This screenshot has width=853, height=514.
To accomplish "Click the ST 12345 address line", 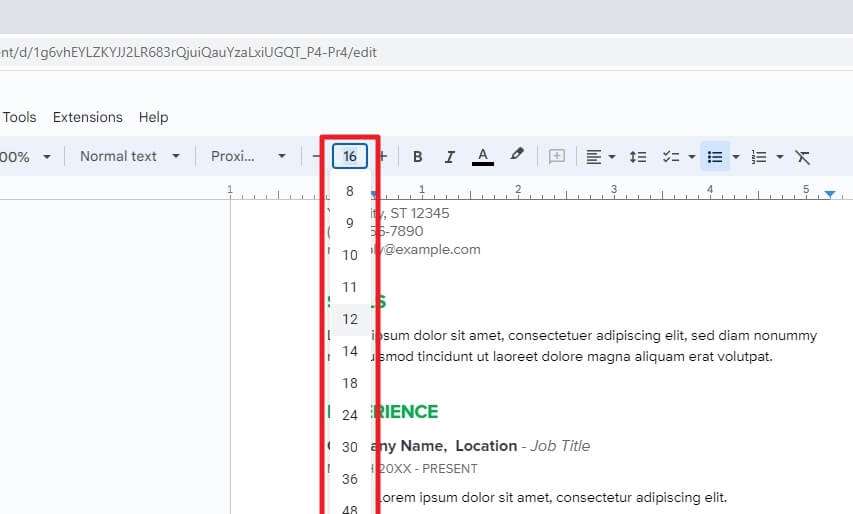I will pos(388,213).
